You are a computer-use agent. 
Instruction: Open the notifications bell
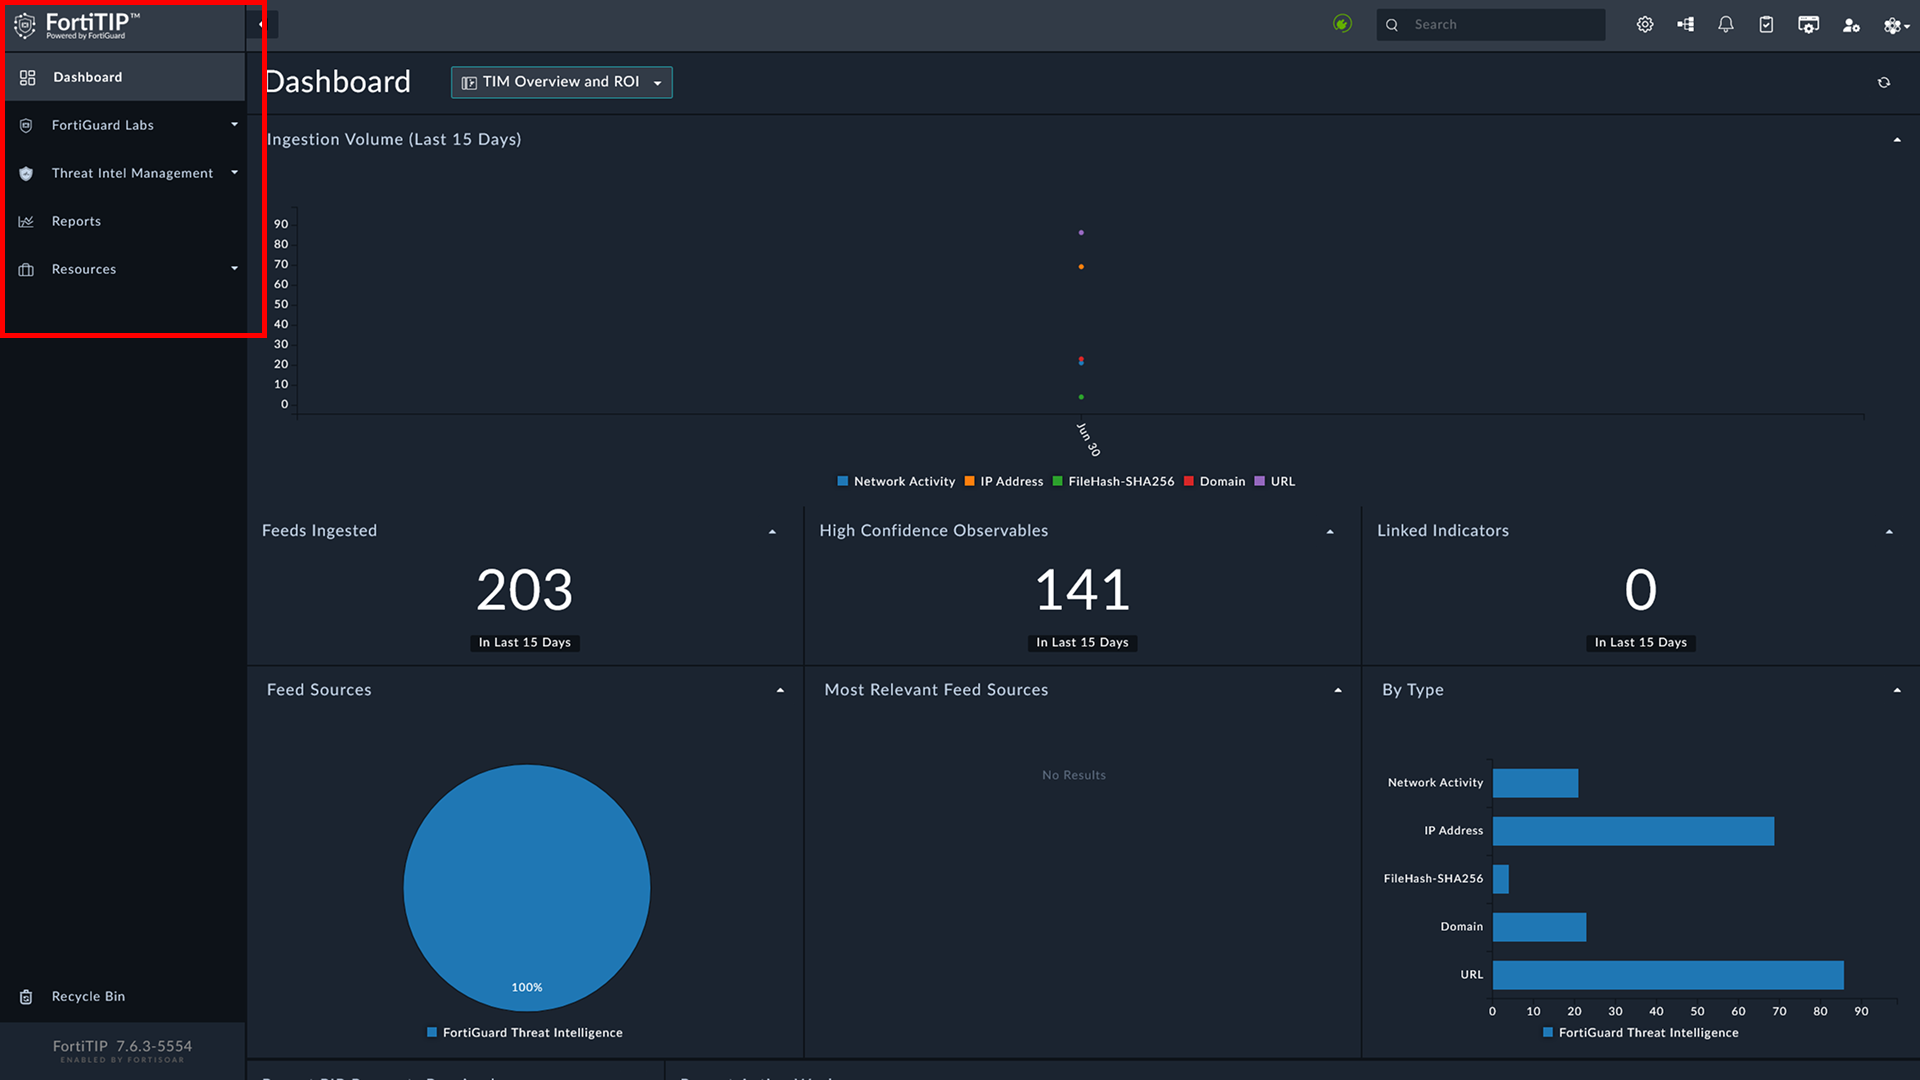[1726, 24]
